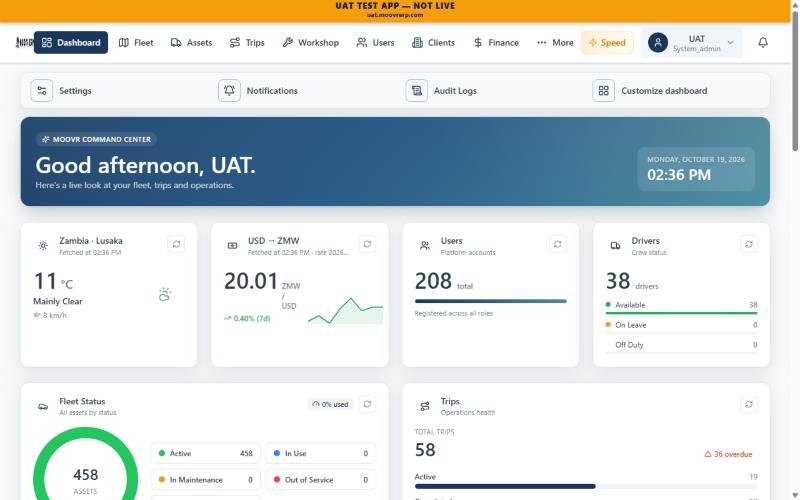Open the Trips menu item
The height and width of the screenshot is (500, 800).
[247, 42]
